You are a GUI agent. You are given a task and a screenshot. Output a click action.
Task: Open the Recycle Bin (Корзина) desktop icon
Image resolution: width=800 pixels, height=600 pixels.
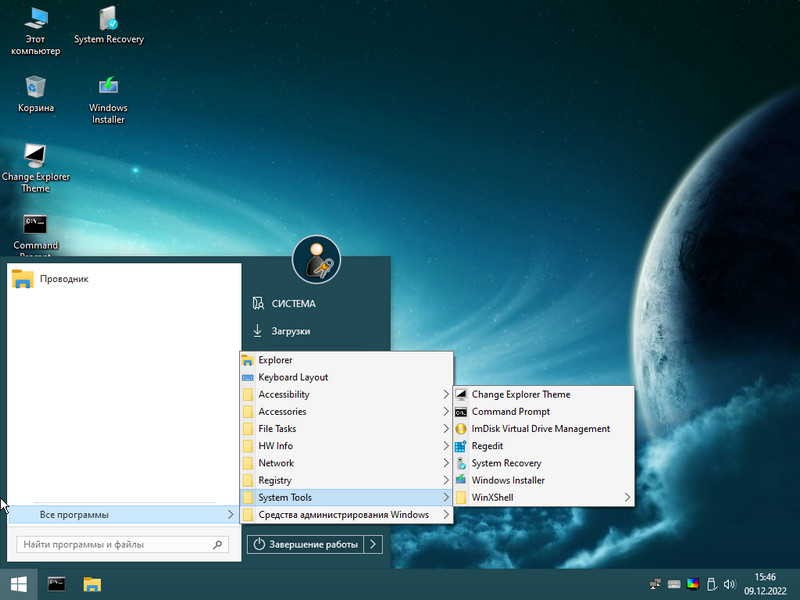coord(36,94)
